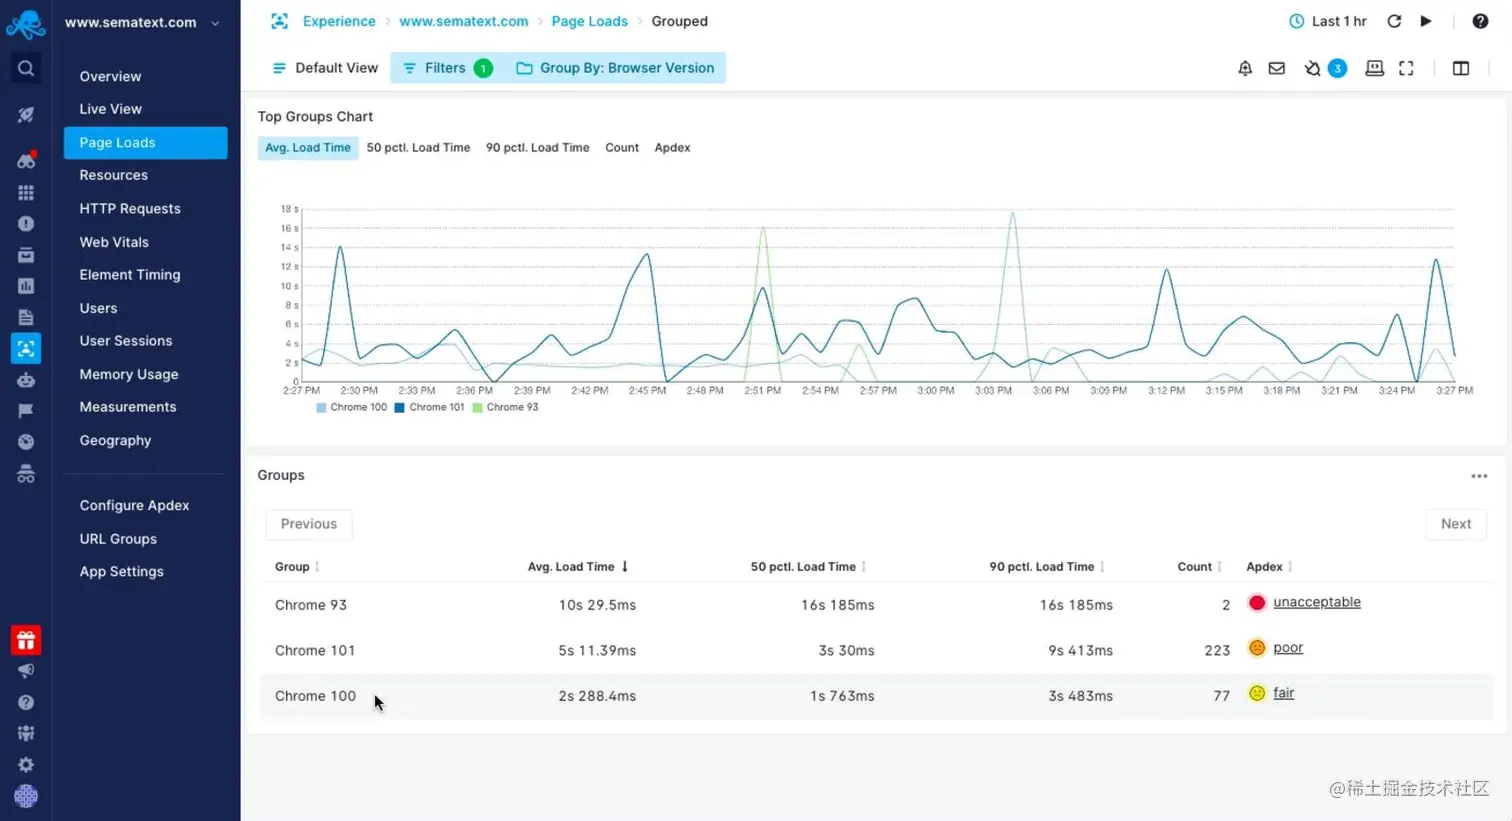Open the spy hat-and-glasses icon in the sidebar
This screenshot has height=821, width=1512.
26,474
